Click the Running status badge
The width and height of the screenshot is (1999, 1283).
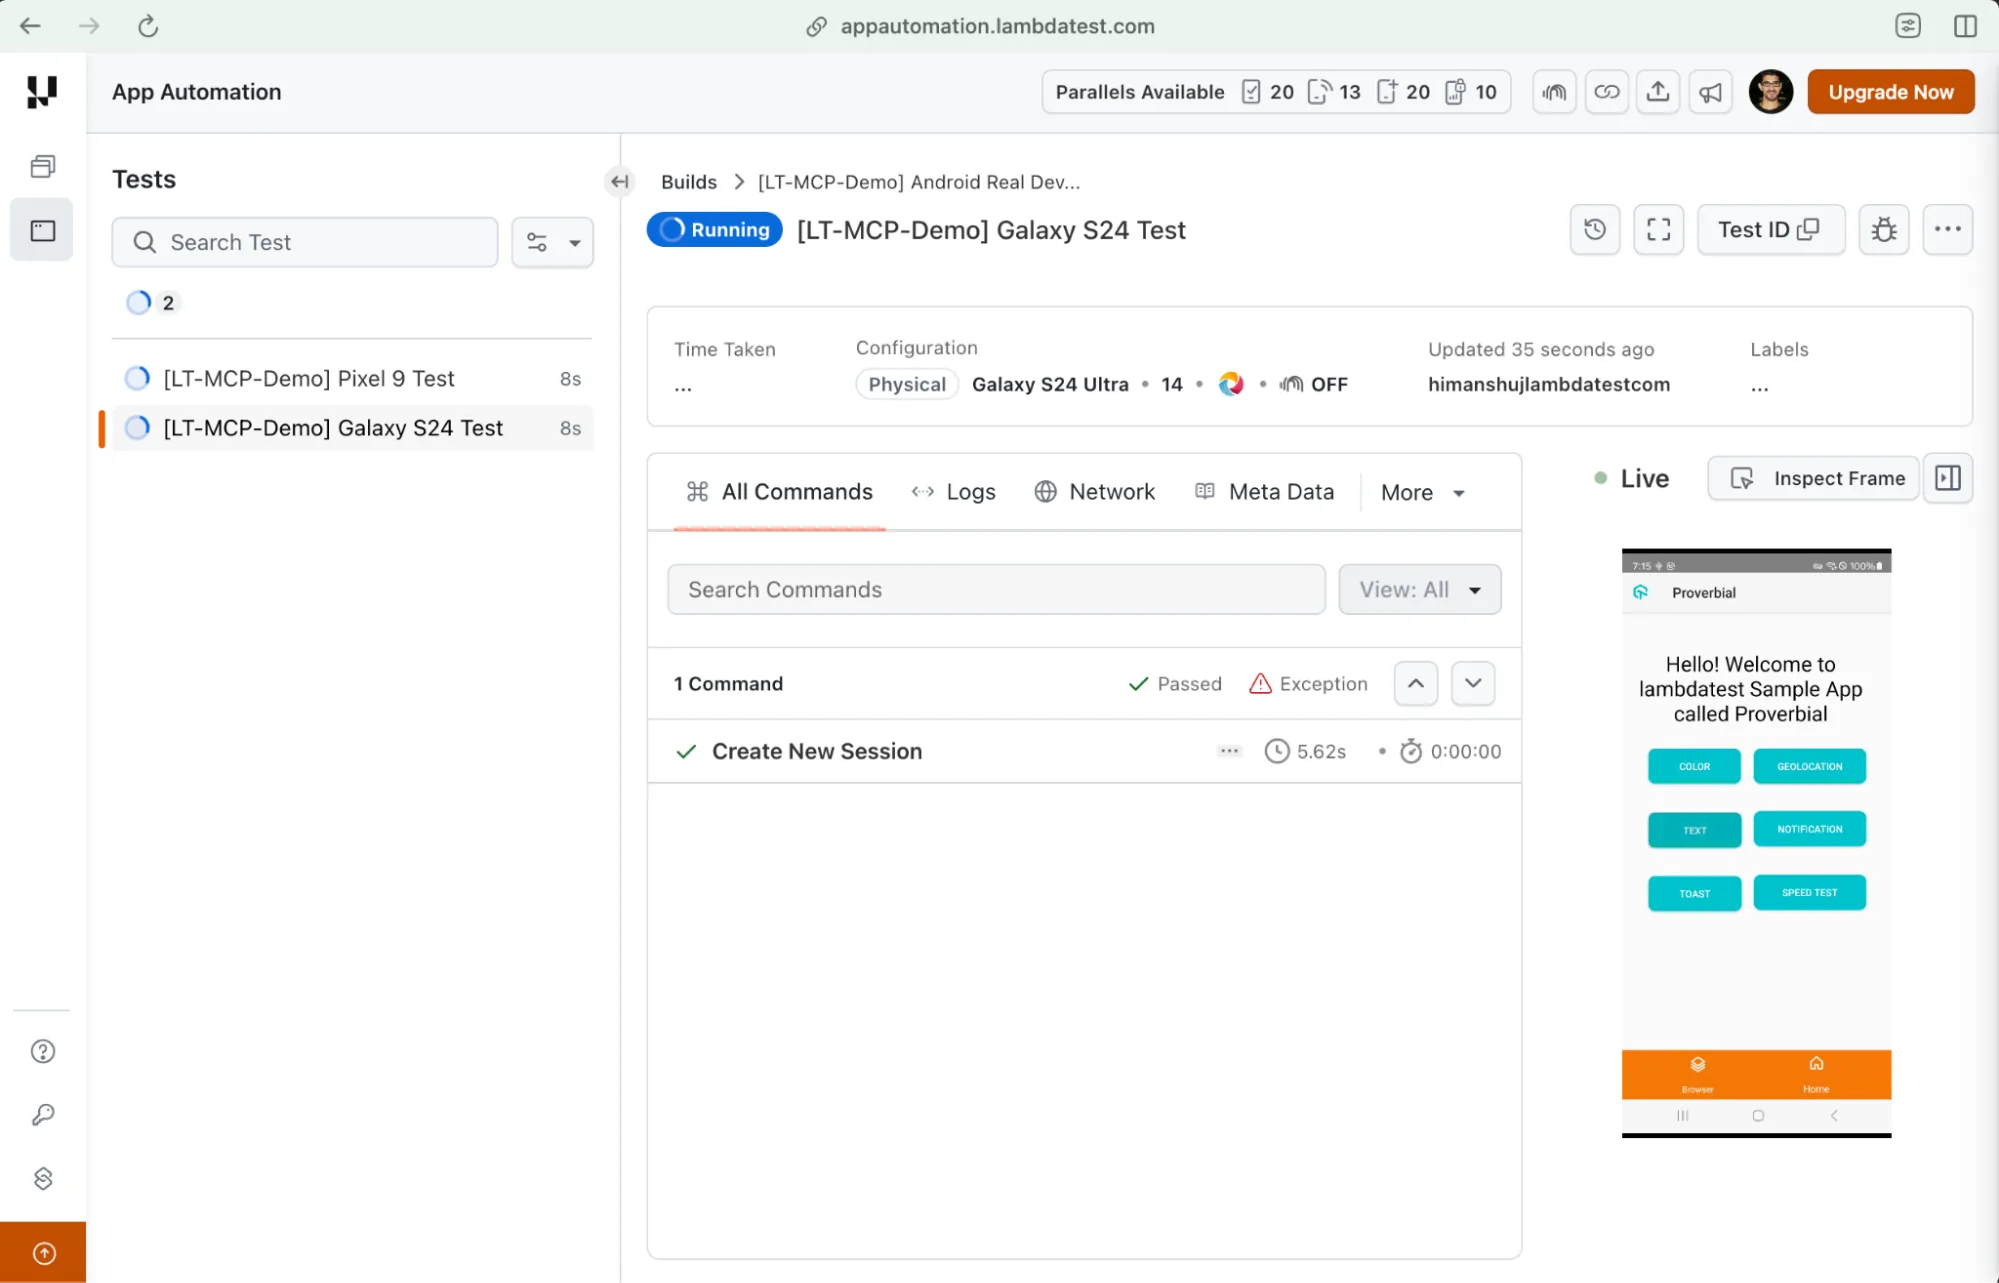715,230
